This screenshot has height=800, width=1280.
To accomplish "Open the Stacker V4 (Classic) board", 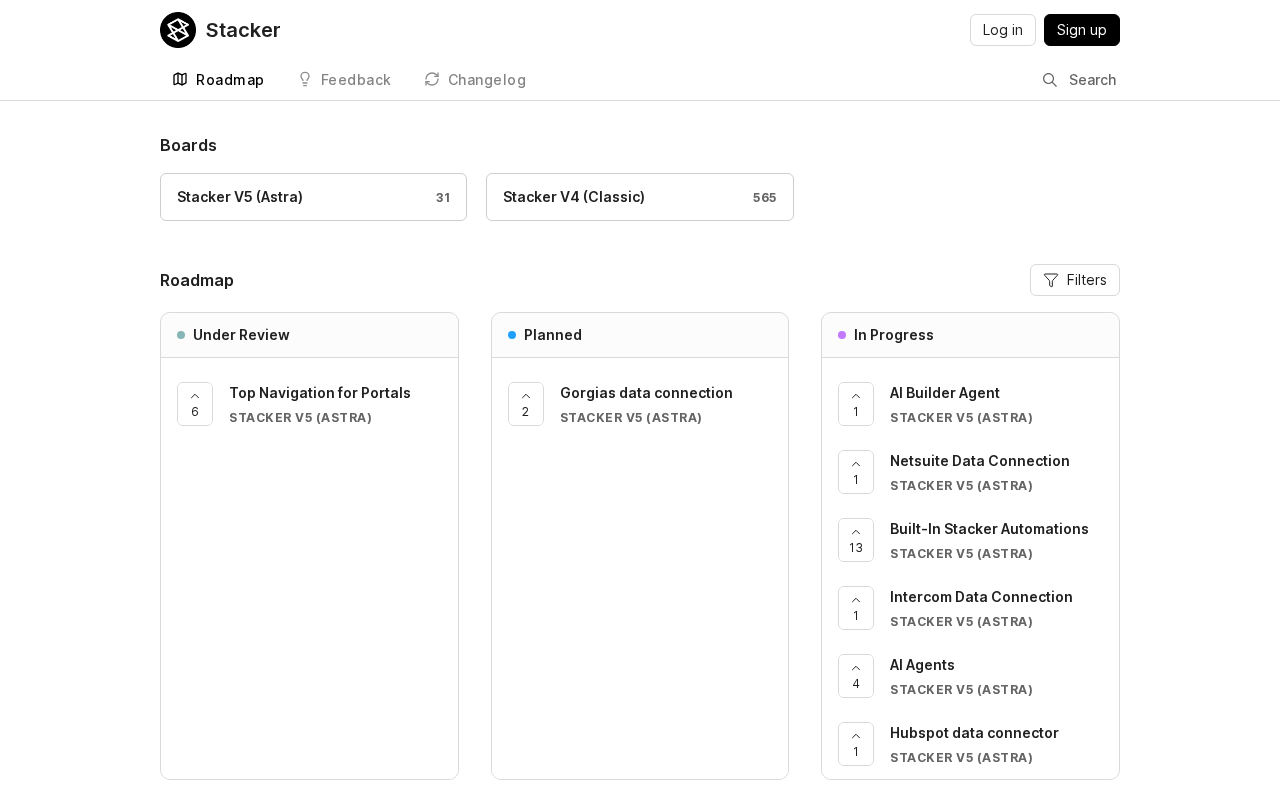I will (640, 197).
